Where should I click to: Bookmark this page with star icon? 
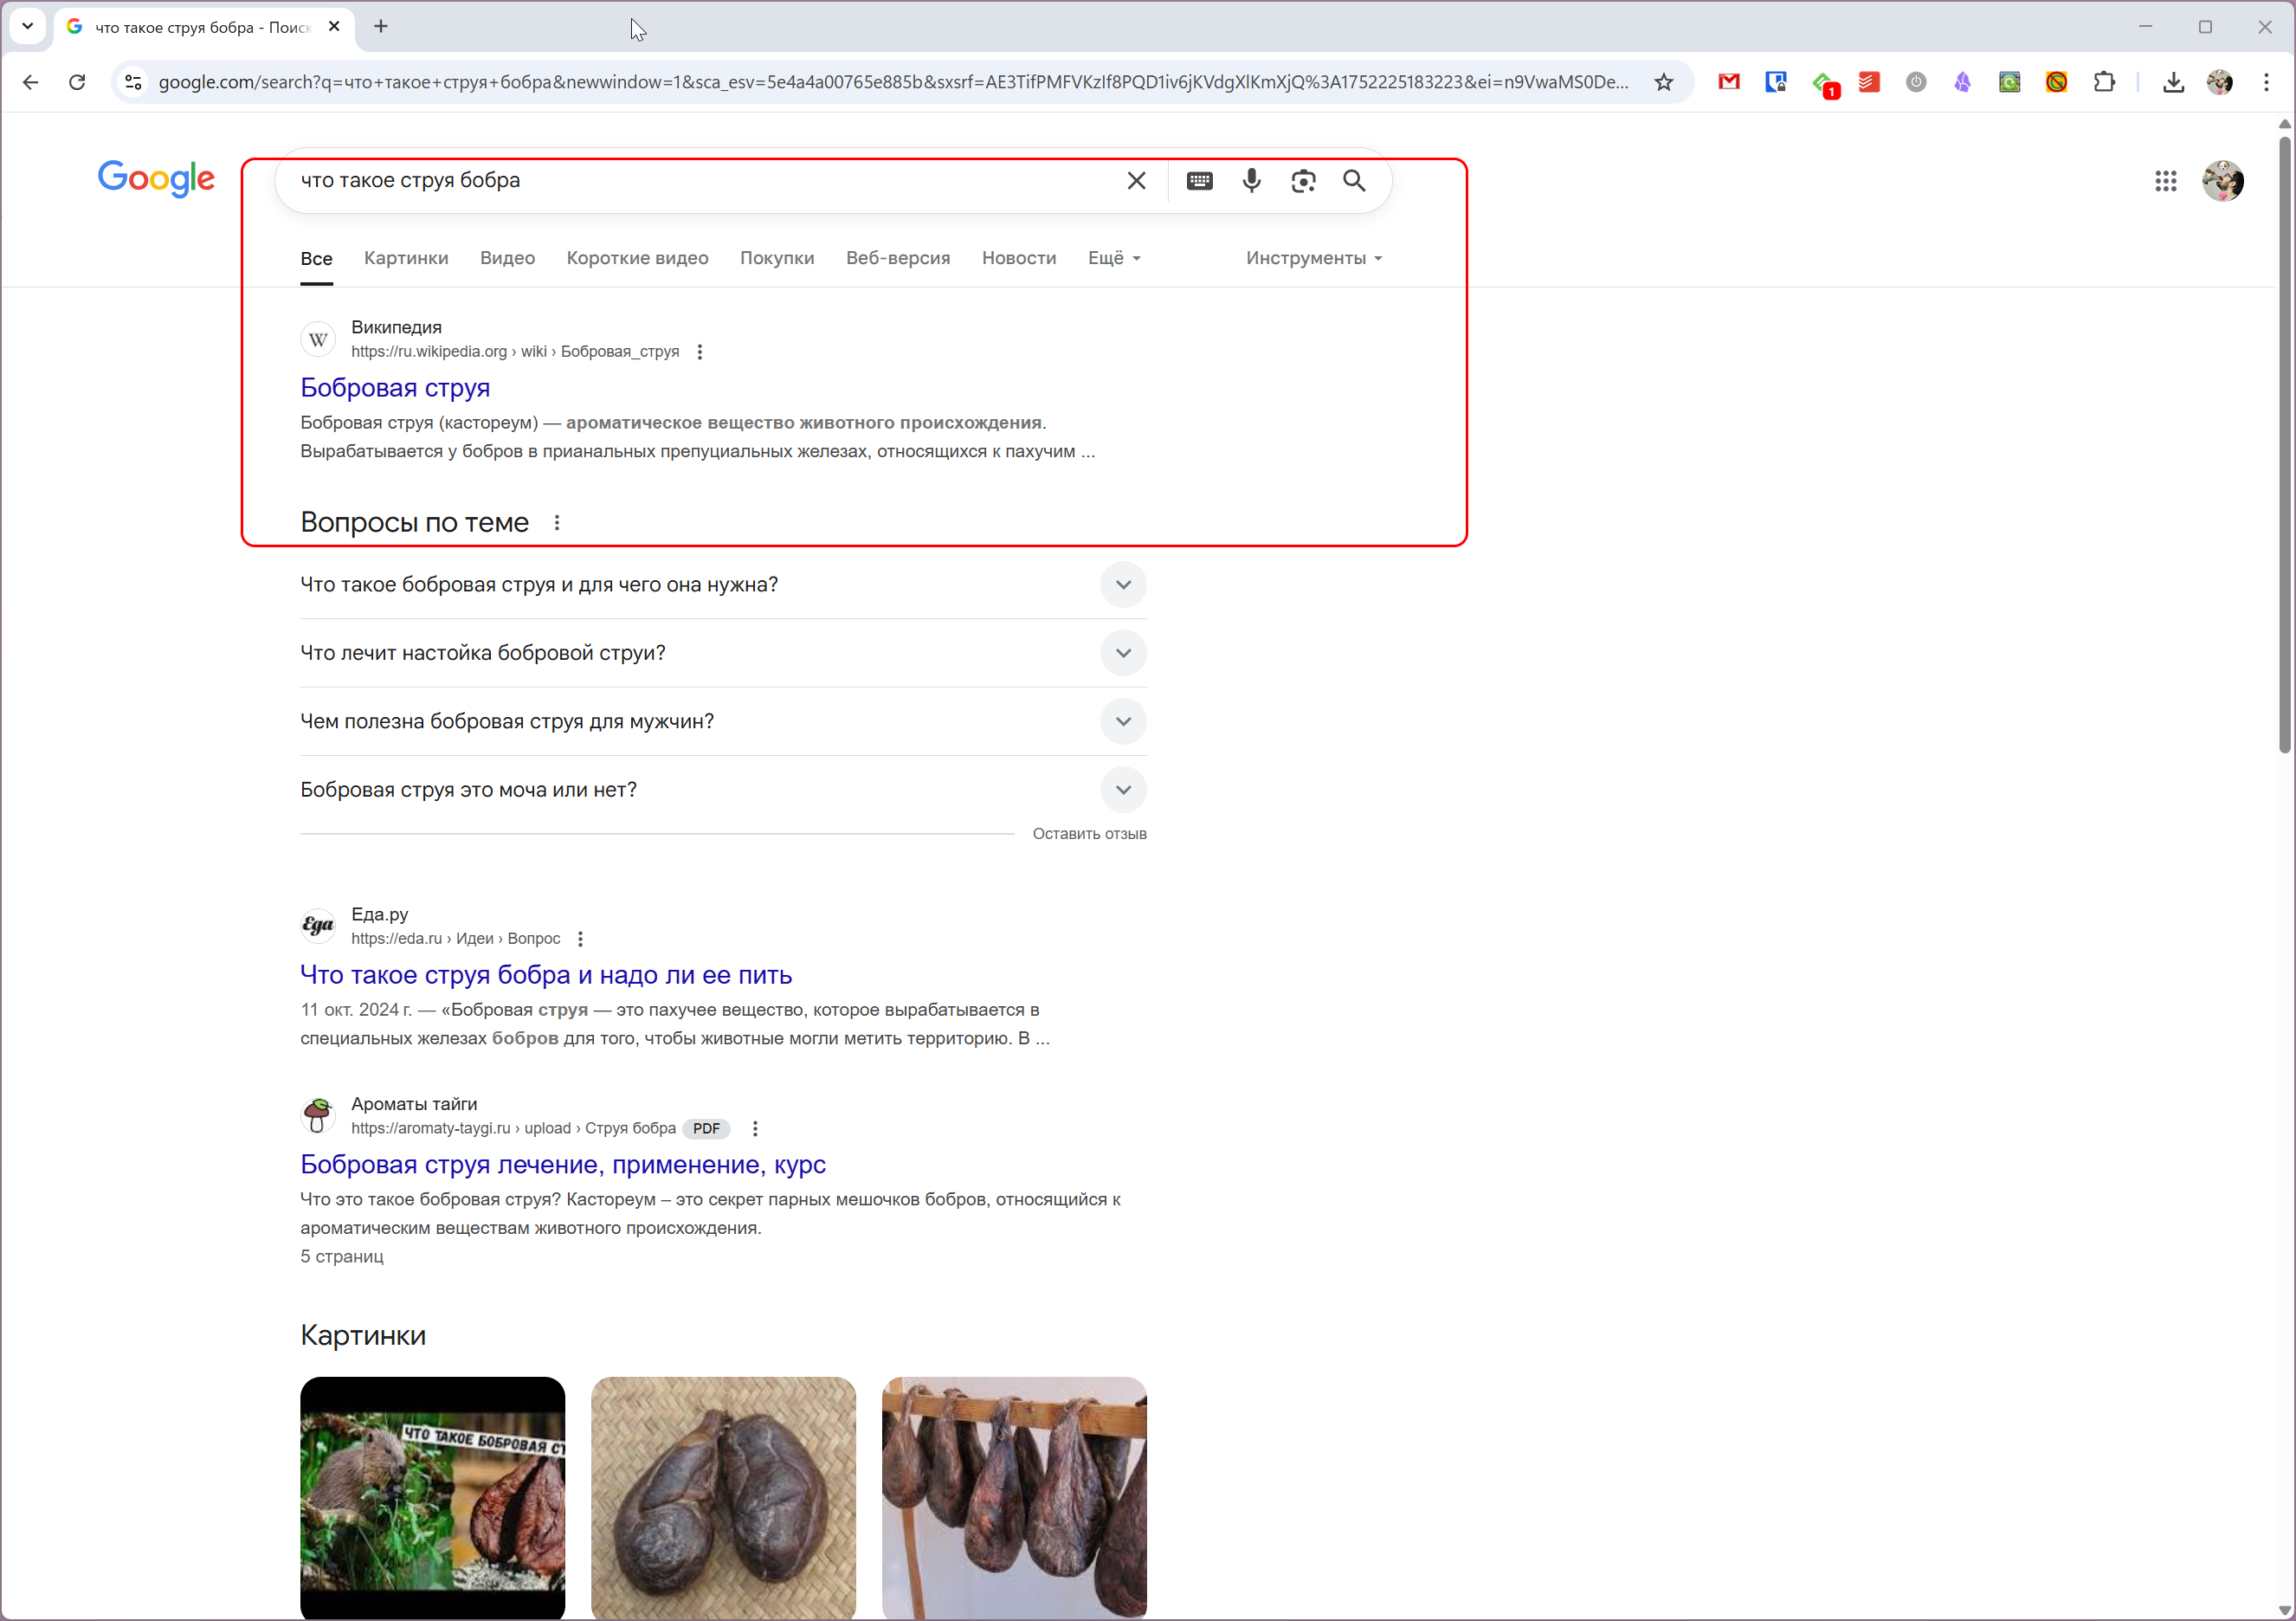[x=1664, y=82]
